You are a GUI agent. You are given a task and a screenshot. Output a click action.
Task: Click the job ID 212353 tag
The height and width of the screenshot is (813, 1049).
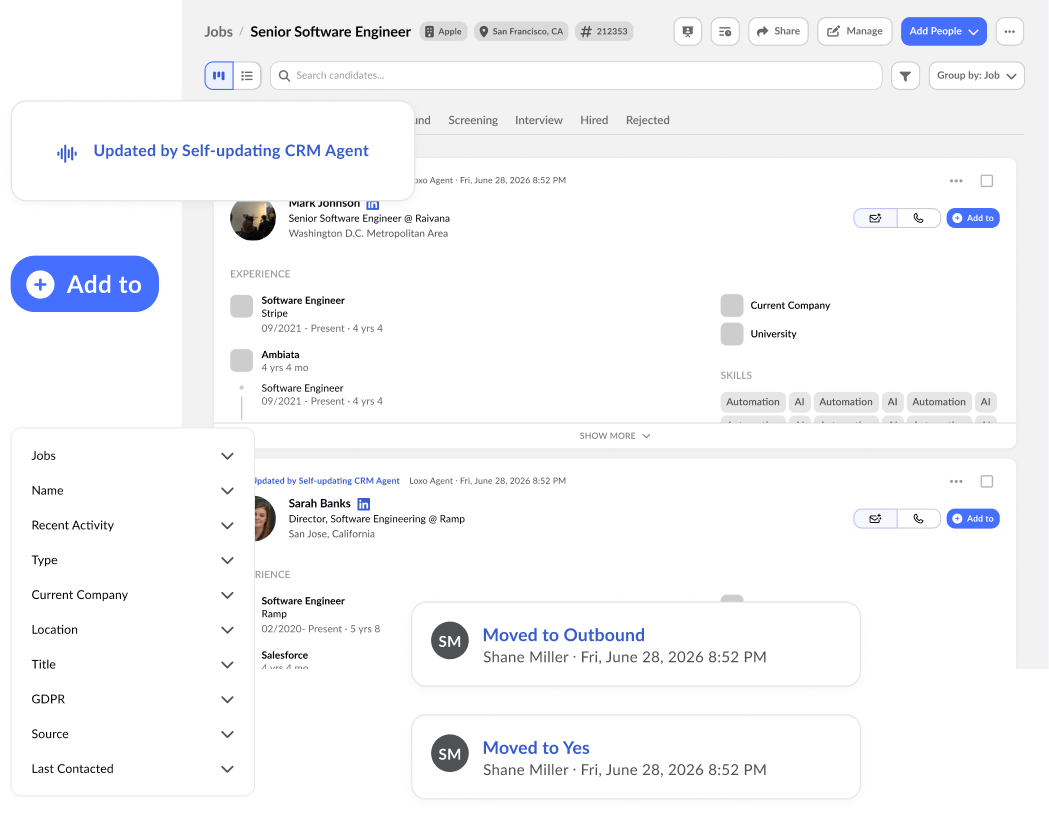(604, 31)
